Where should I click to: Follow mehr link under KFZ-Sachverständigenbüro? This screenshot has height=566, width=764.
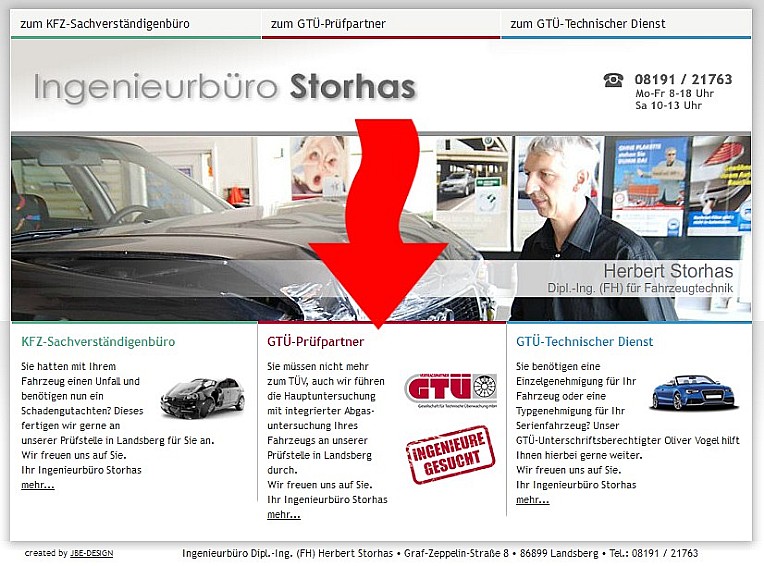38,485
